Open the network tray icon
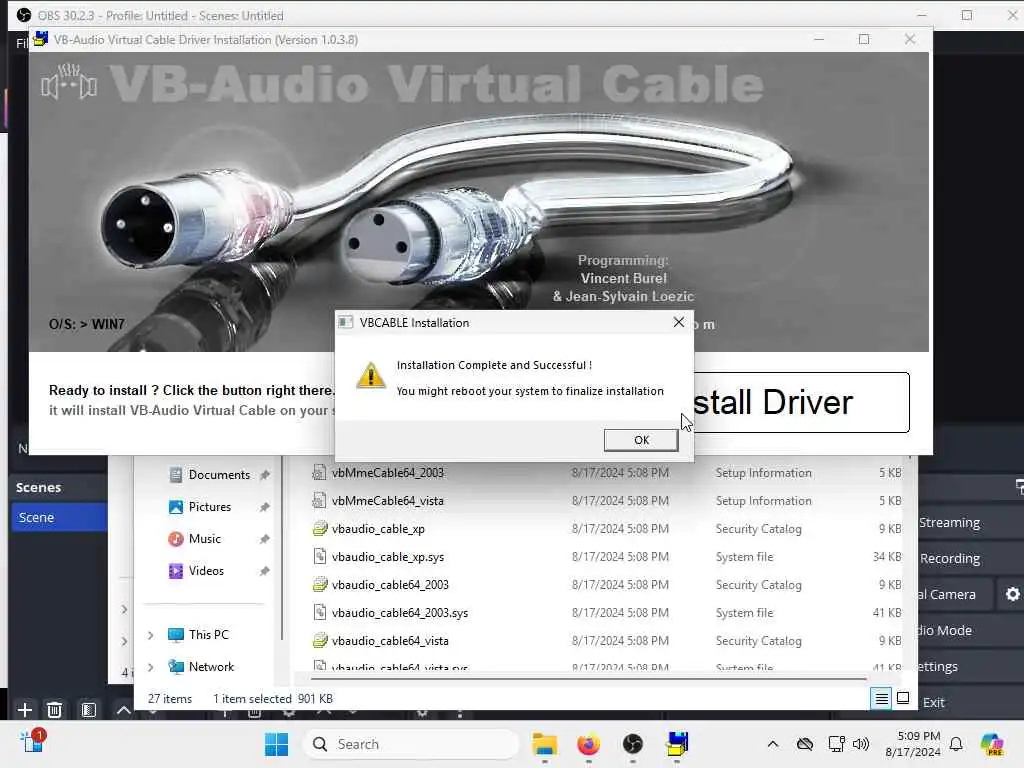 click(836, 744)
